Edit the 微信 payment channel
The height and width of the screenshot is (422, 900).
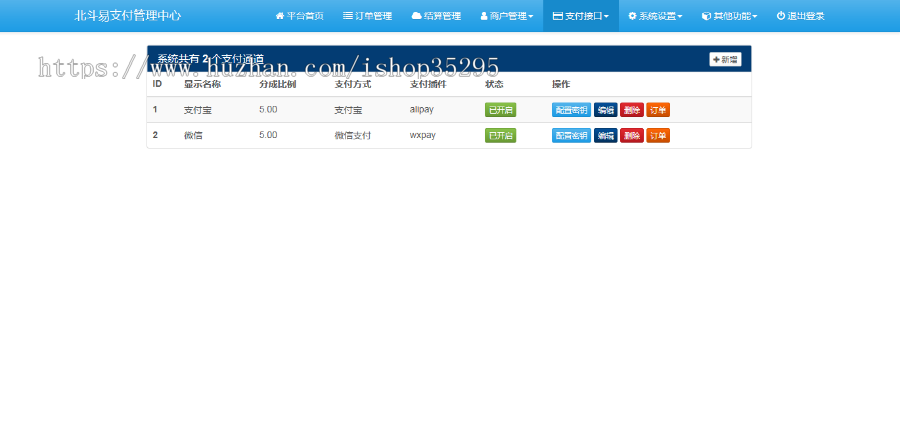tap(605, 135)
